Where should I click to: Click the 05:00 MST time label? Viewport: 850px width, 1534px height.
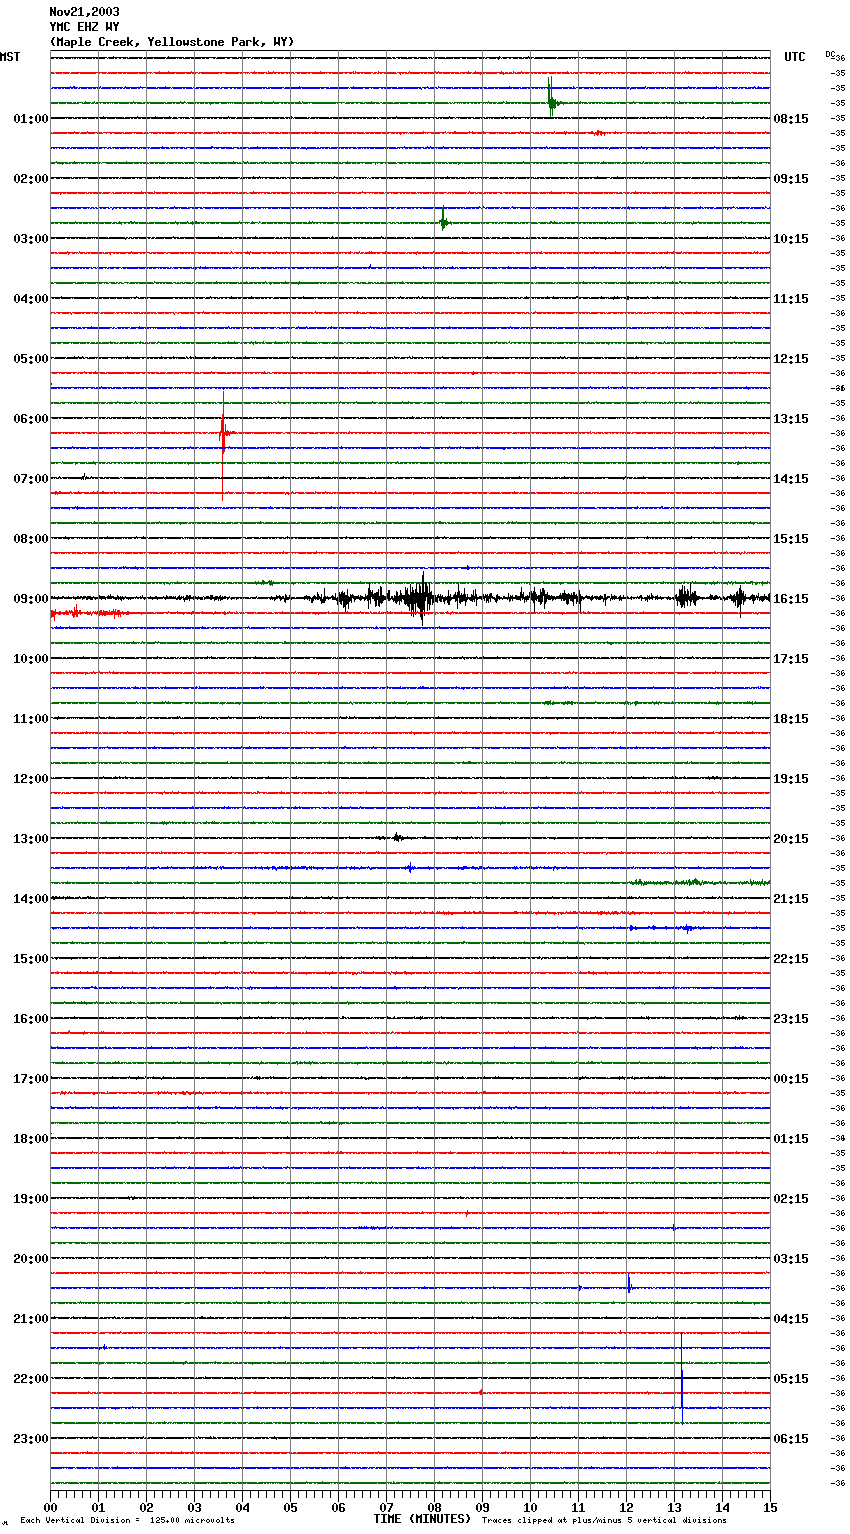(x=30, y=359)
